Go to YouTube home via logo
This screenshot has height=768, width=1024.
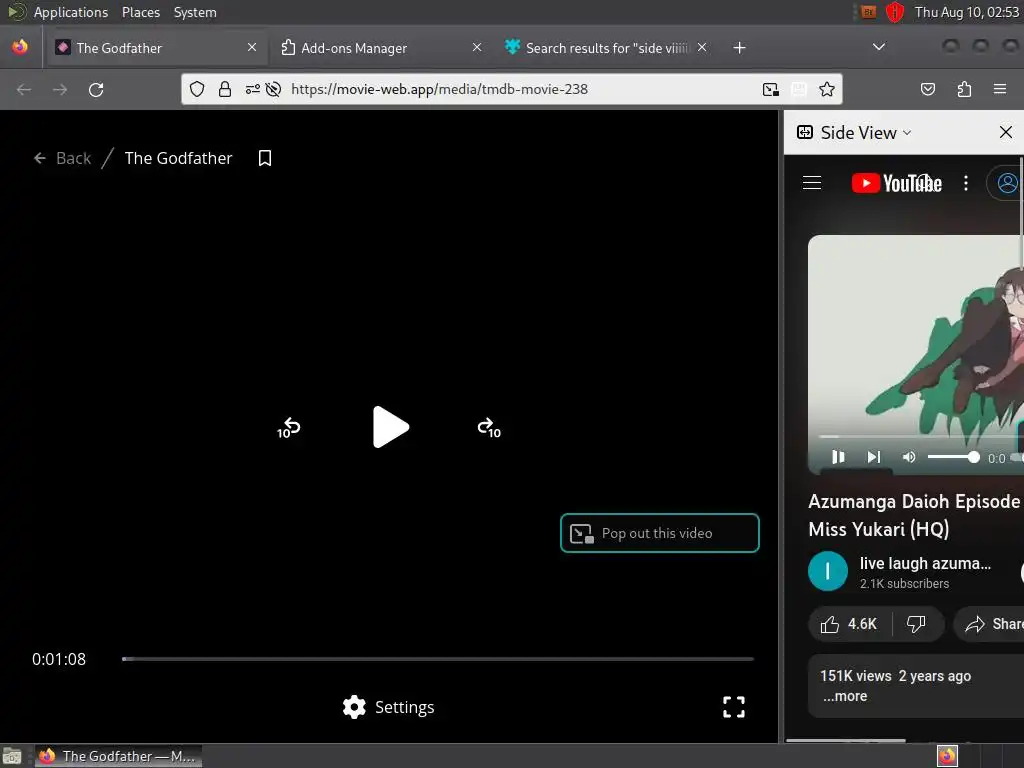(897, 183)
